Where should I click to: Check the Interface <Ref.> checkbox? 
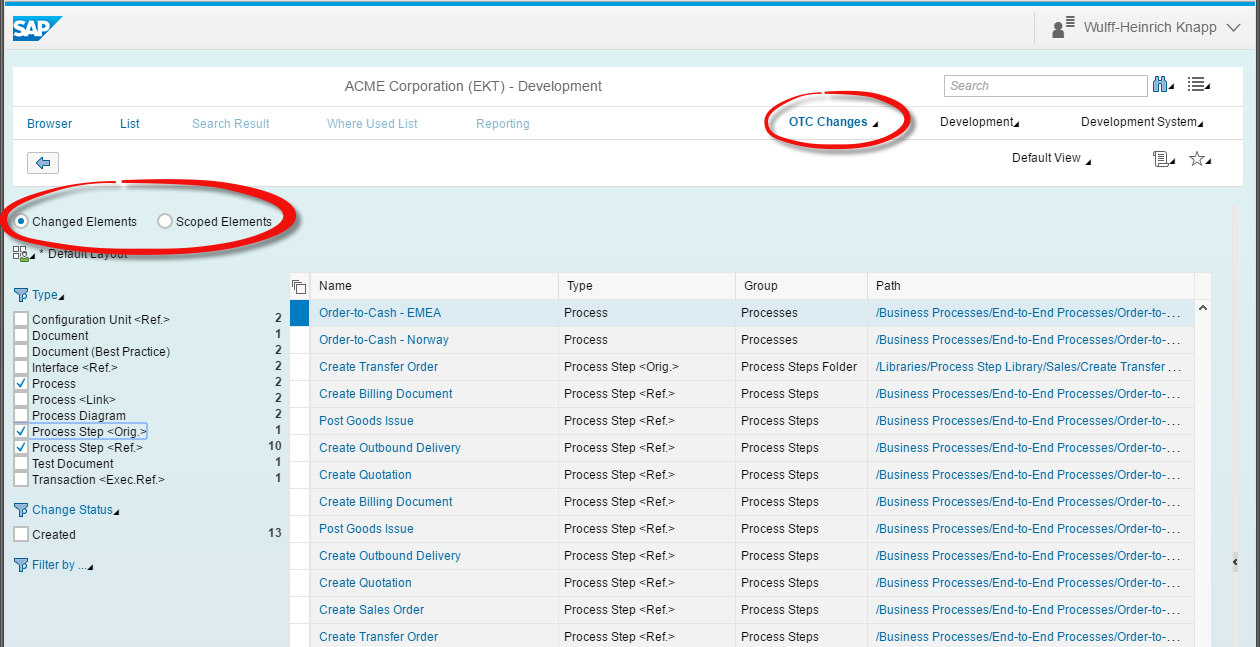[x=21, y=367]
